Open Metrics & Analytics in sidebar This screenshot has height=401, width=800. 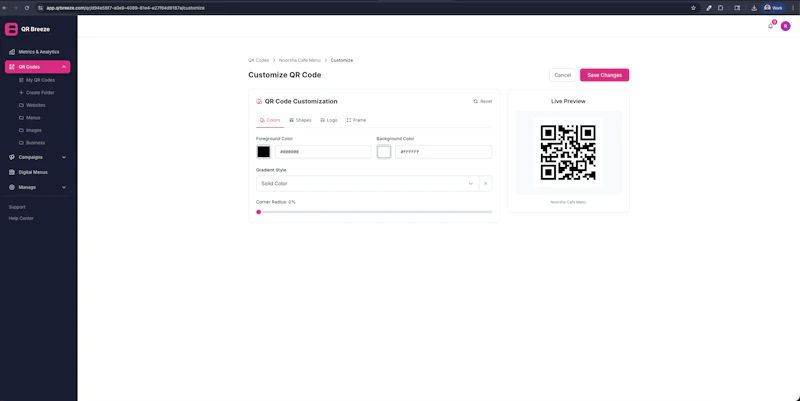coord(38,52)
